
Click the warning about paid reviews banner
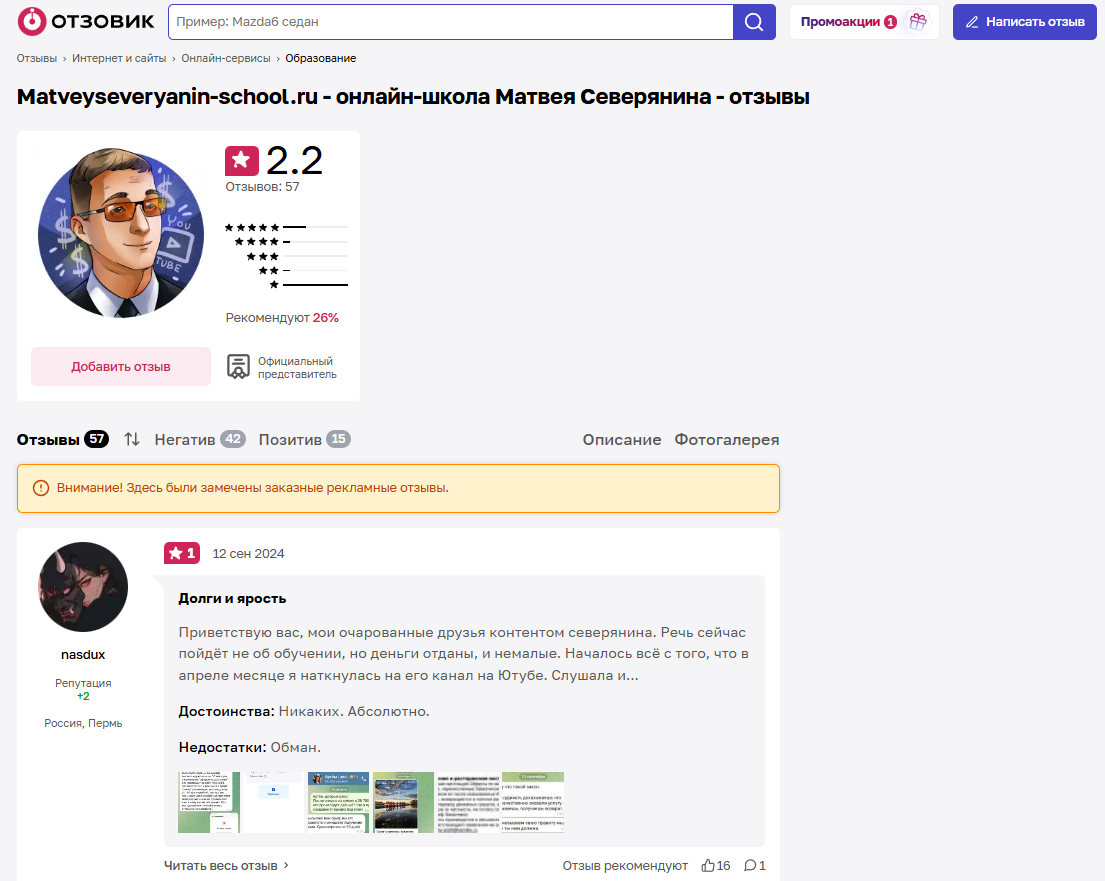(398, 488)
